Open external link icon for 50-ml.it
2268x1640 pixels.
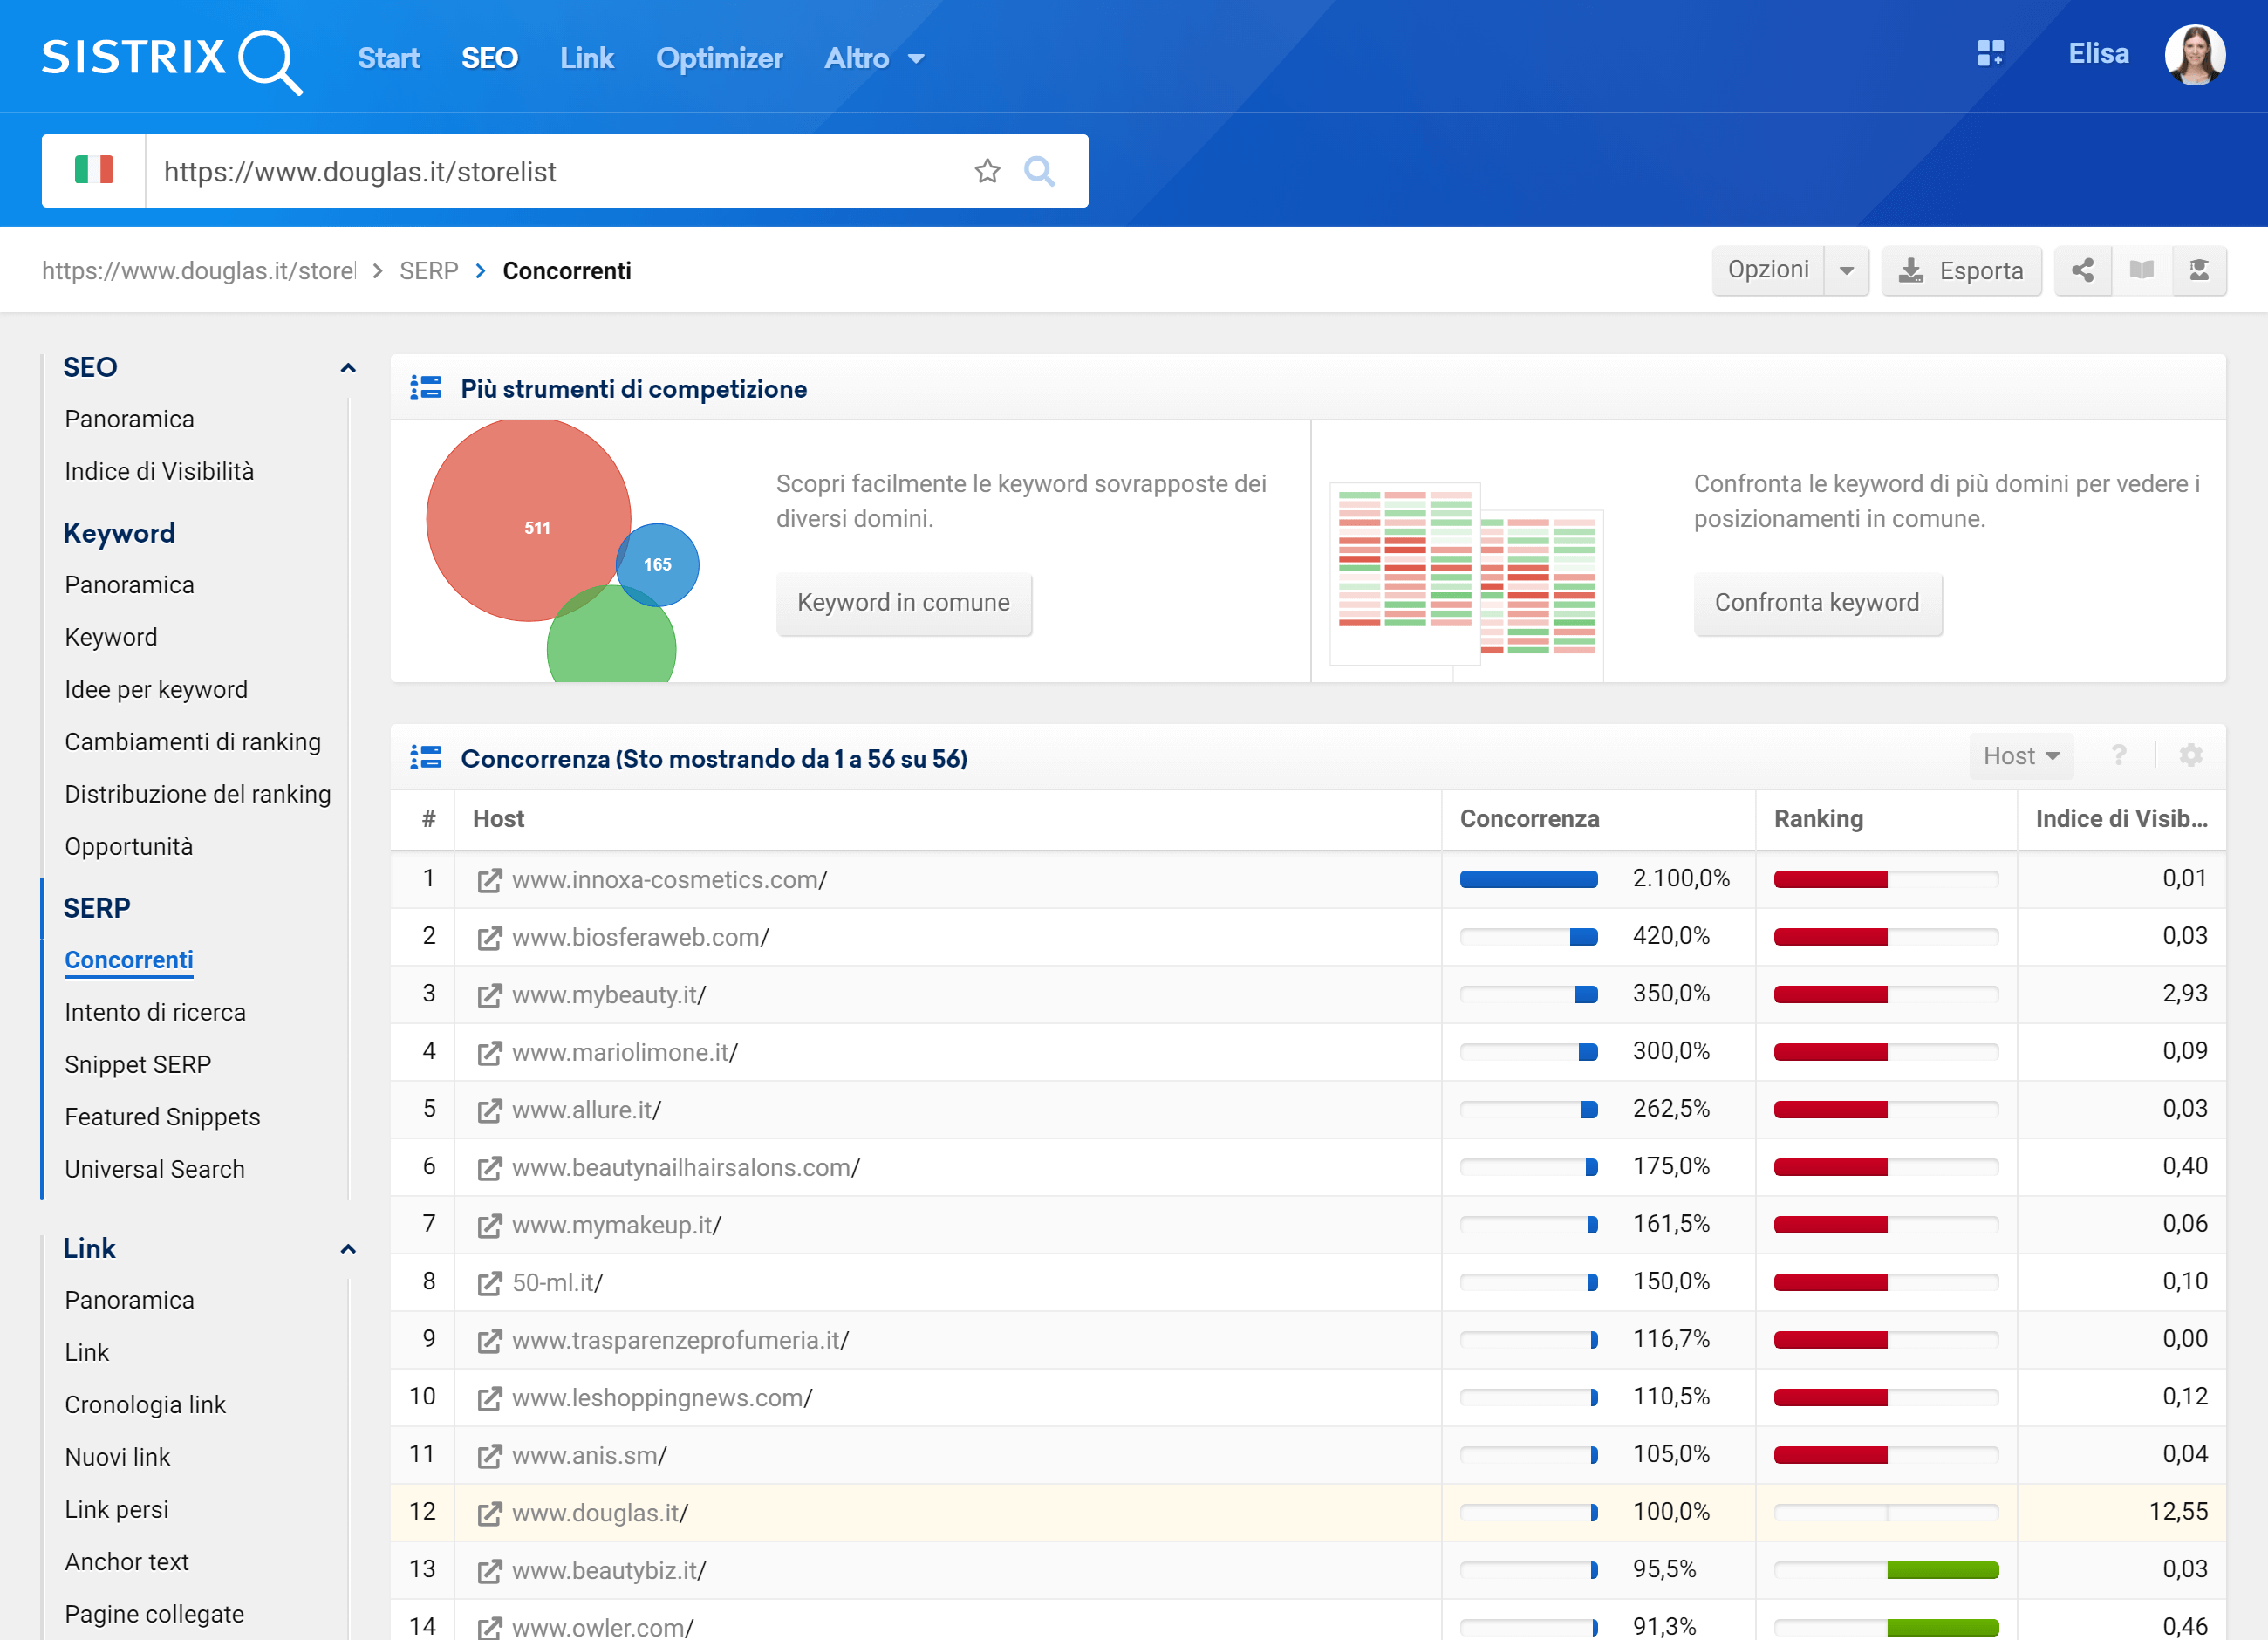489,1283
